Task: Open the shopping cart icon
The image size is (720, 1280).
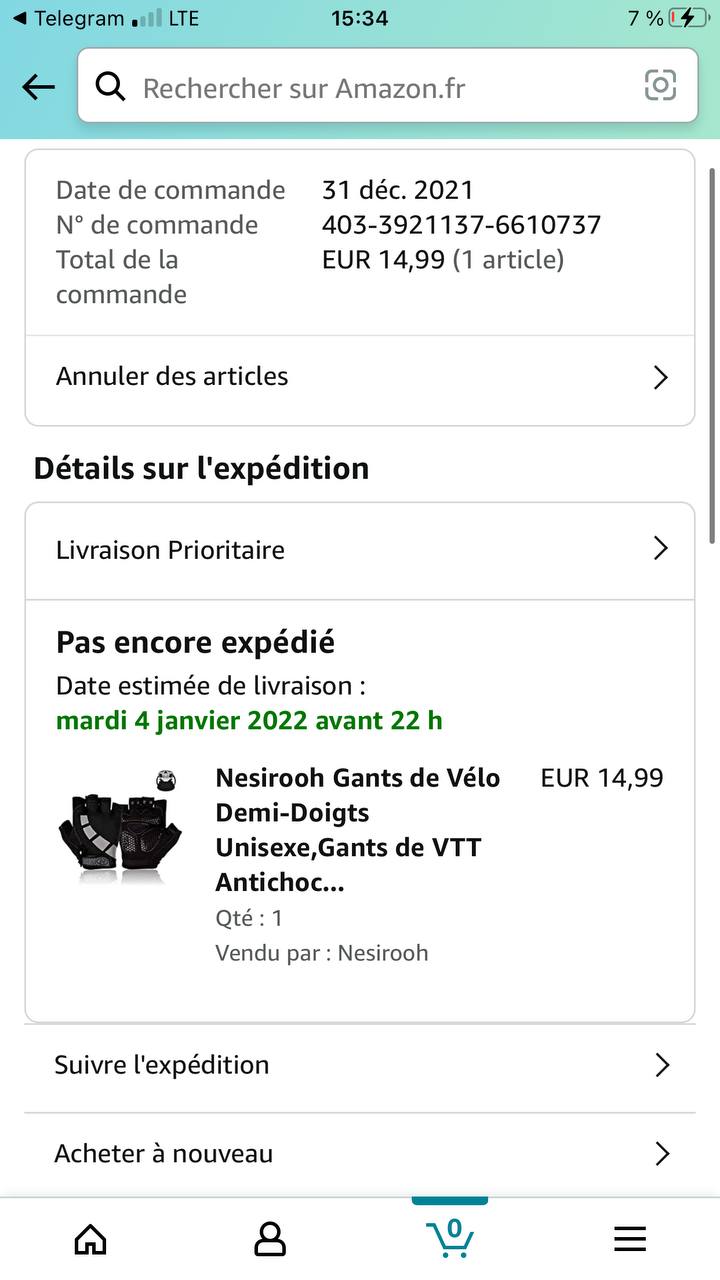Action: 450,1237
